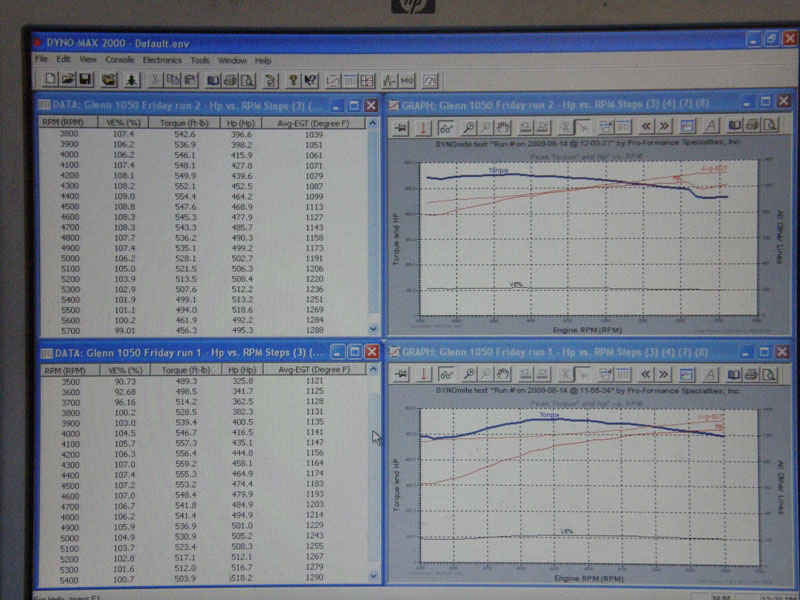Click scroll-up arrow in run 1 data window

point(373,369)
